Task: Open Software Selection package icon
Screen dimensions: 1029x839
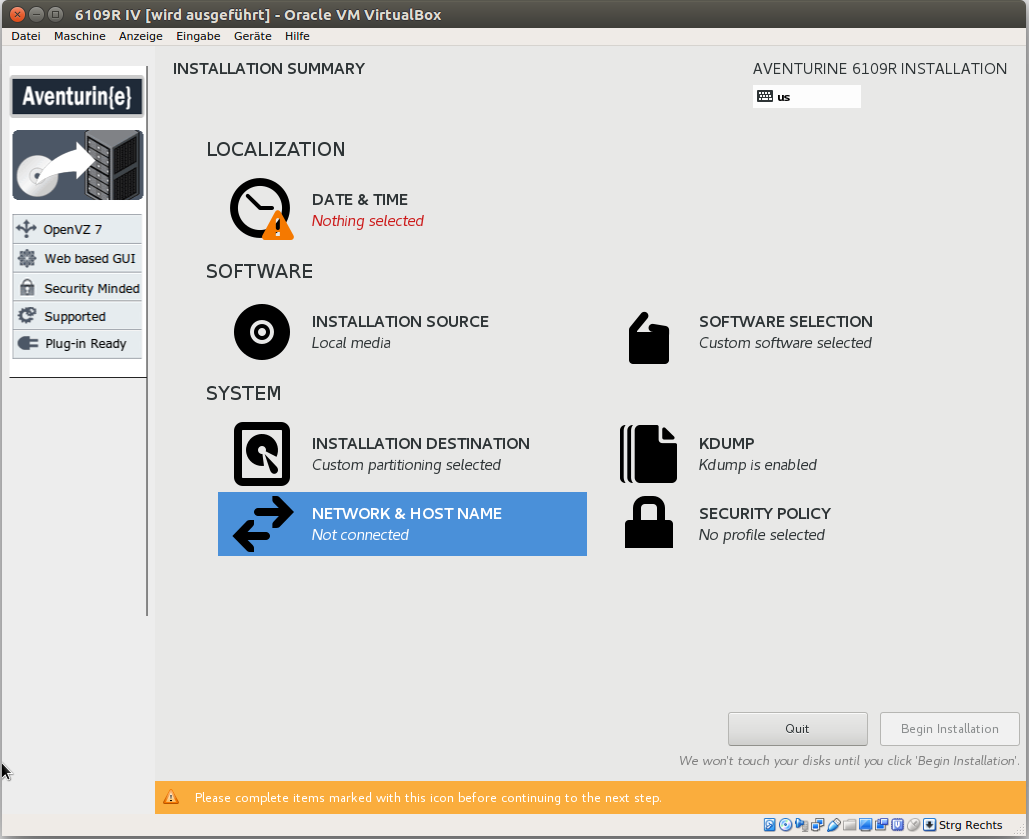Action: [x=649, y=337]
